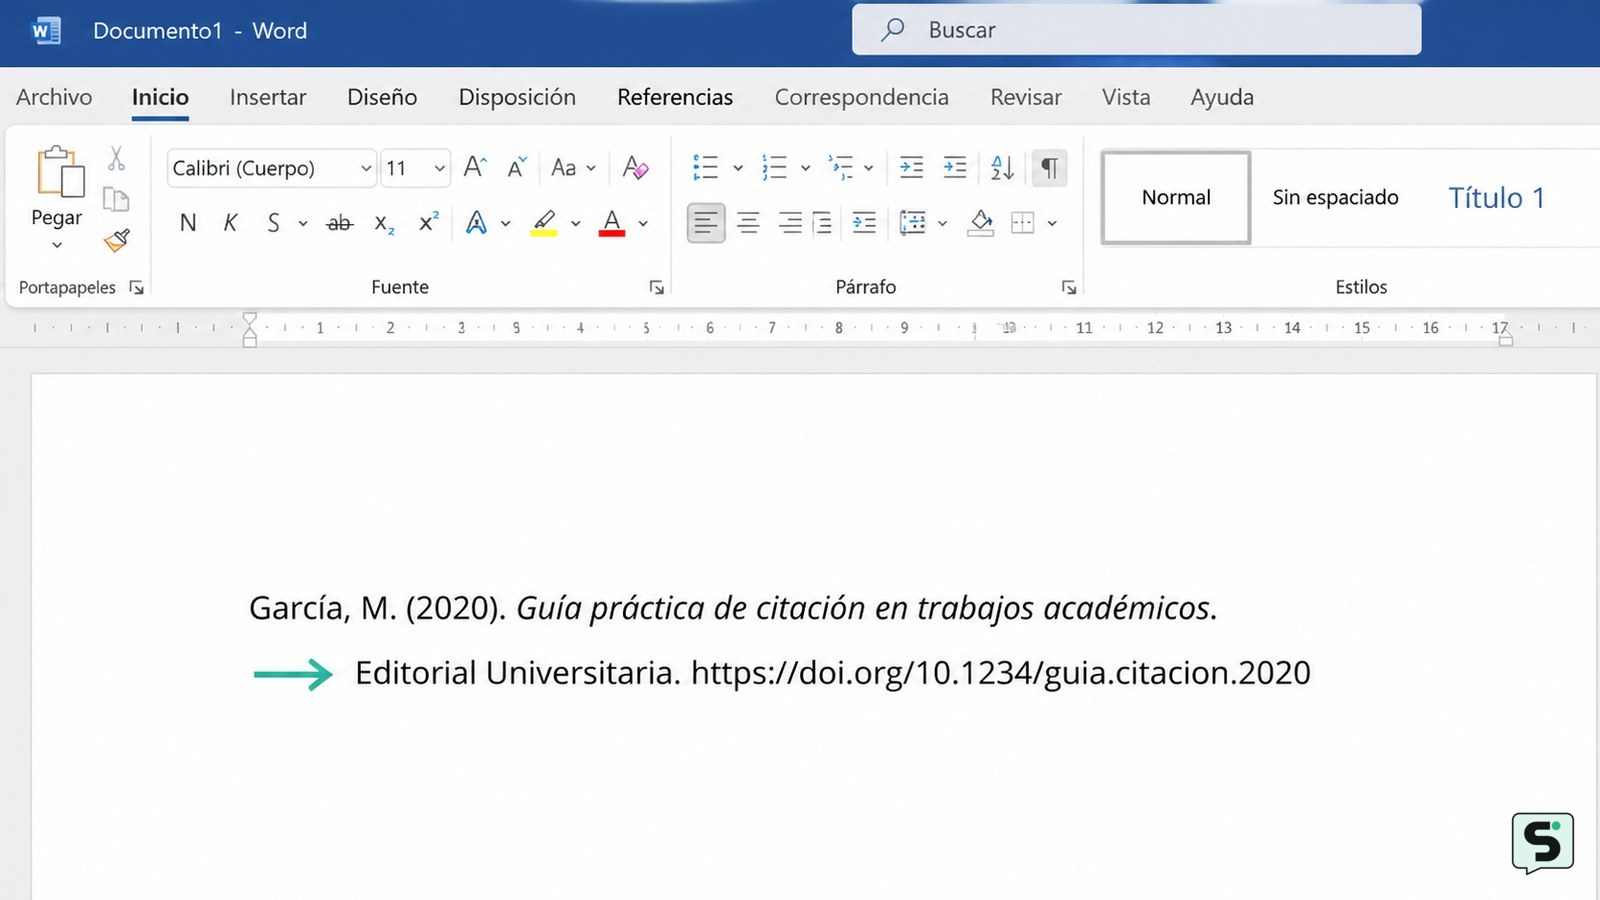The image size is (1600, 900).
Task: Align text to the right
Action: point(790,222)
